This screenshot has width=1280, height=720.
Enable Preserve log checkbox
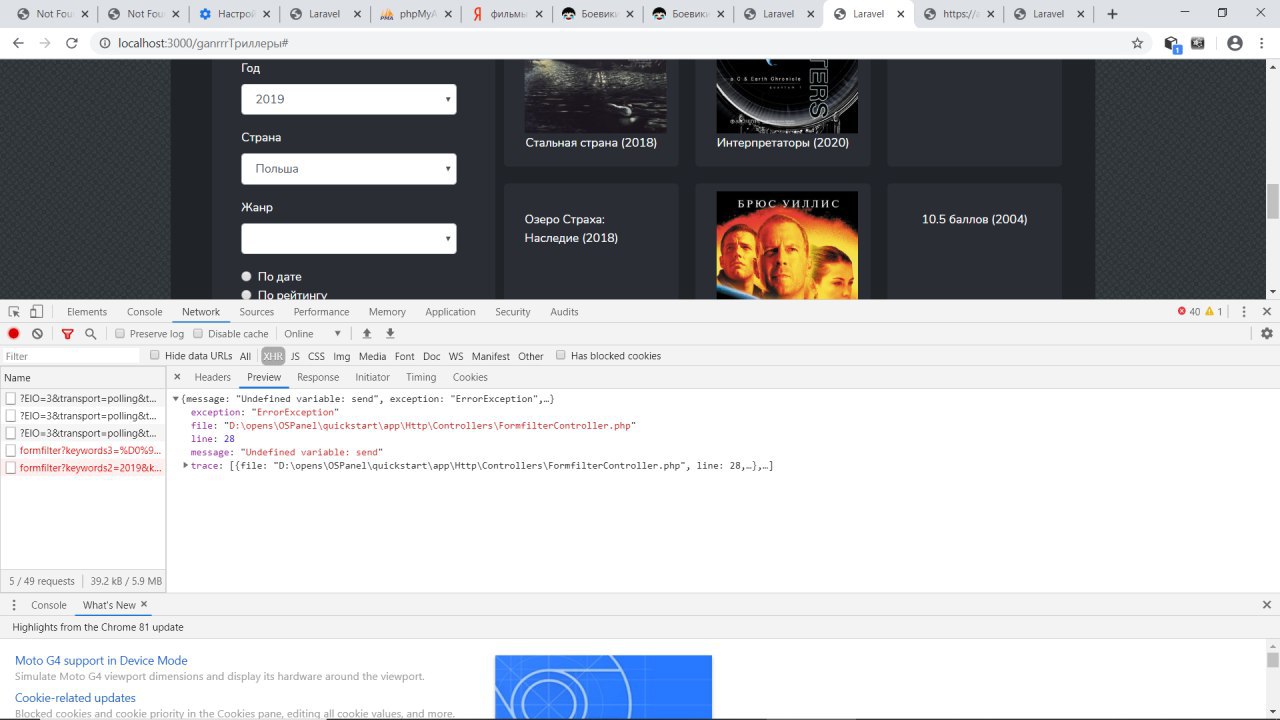coord(120,334)
